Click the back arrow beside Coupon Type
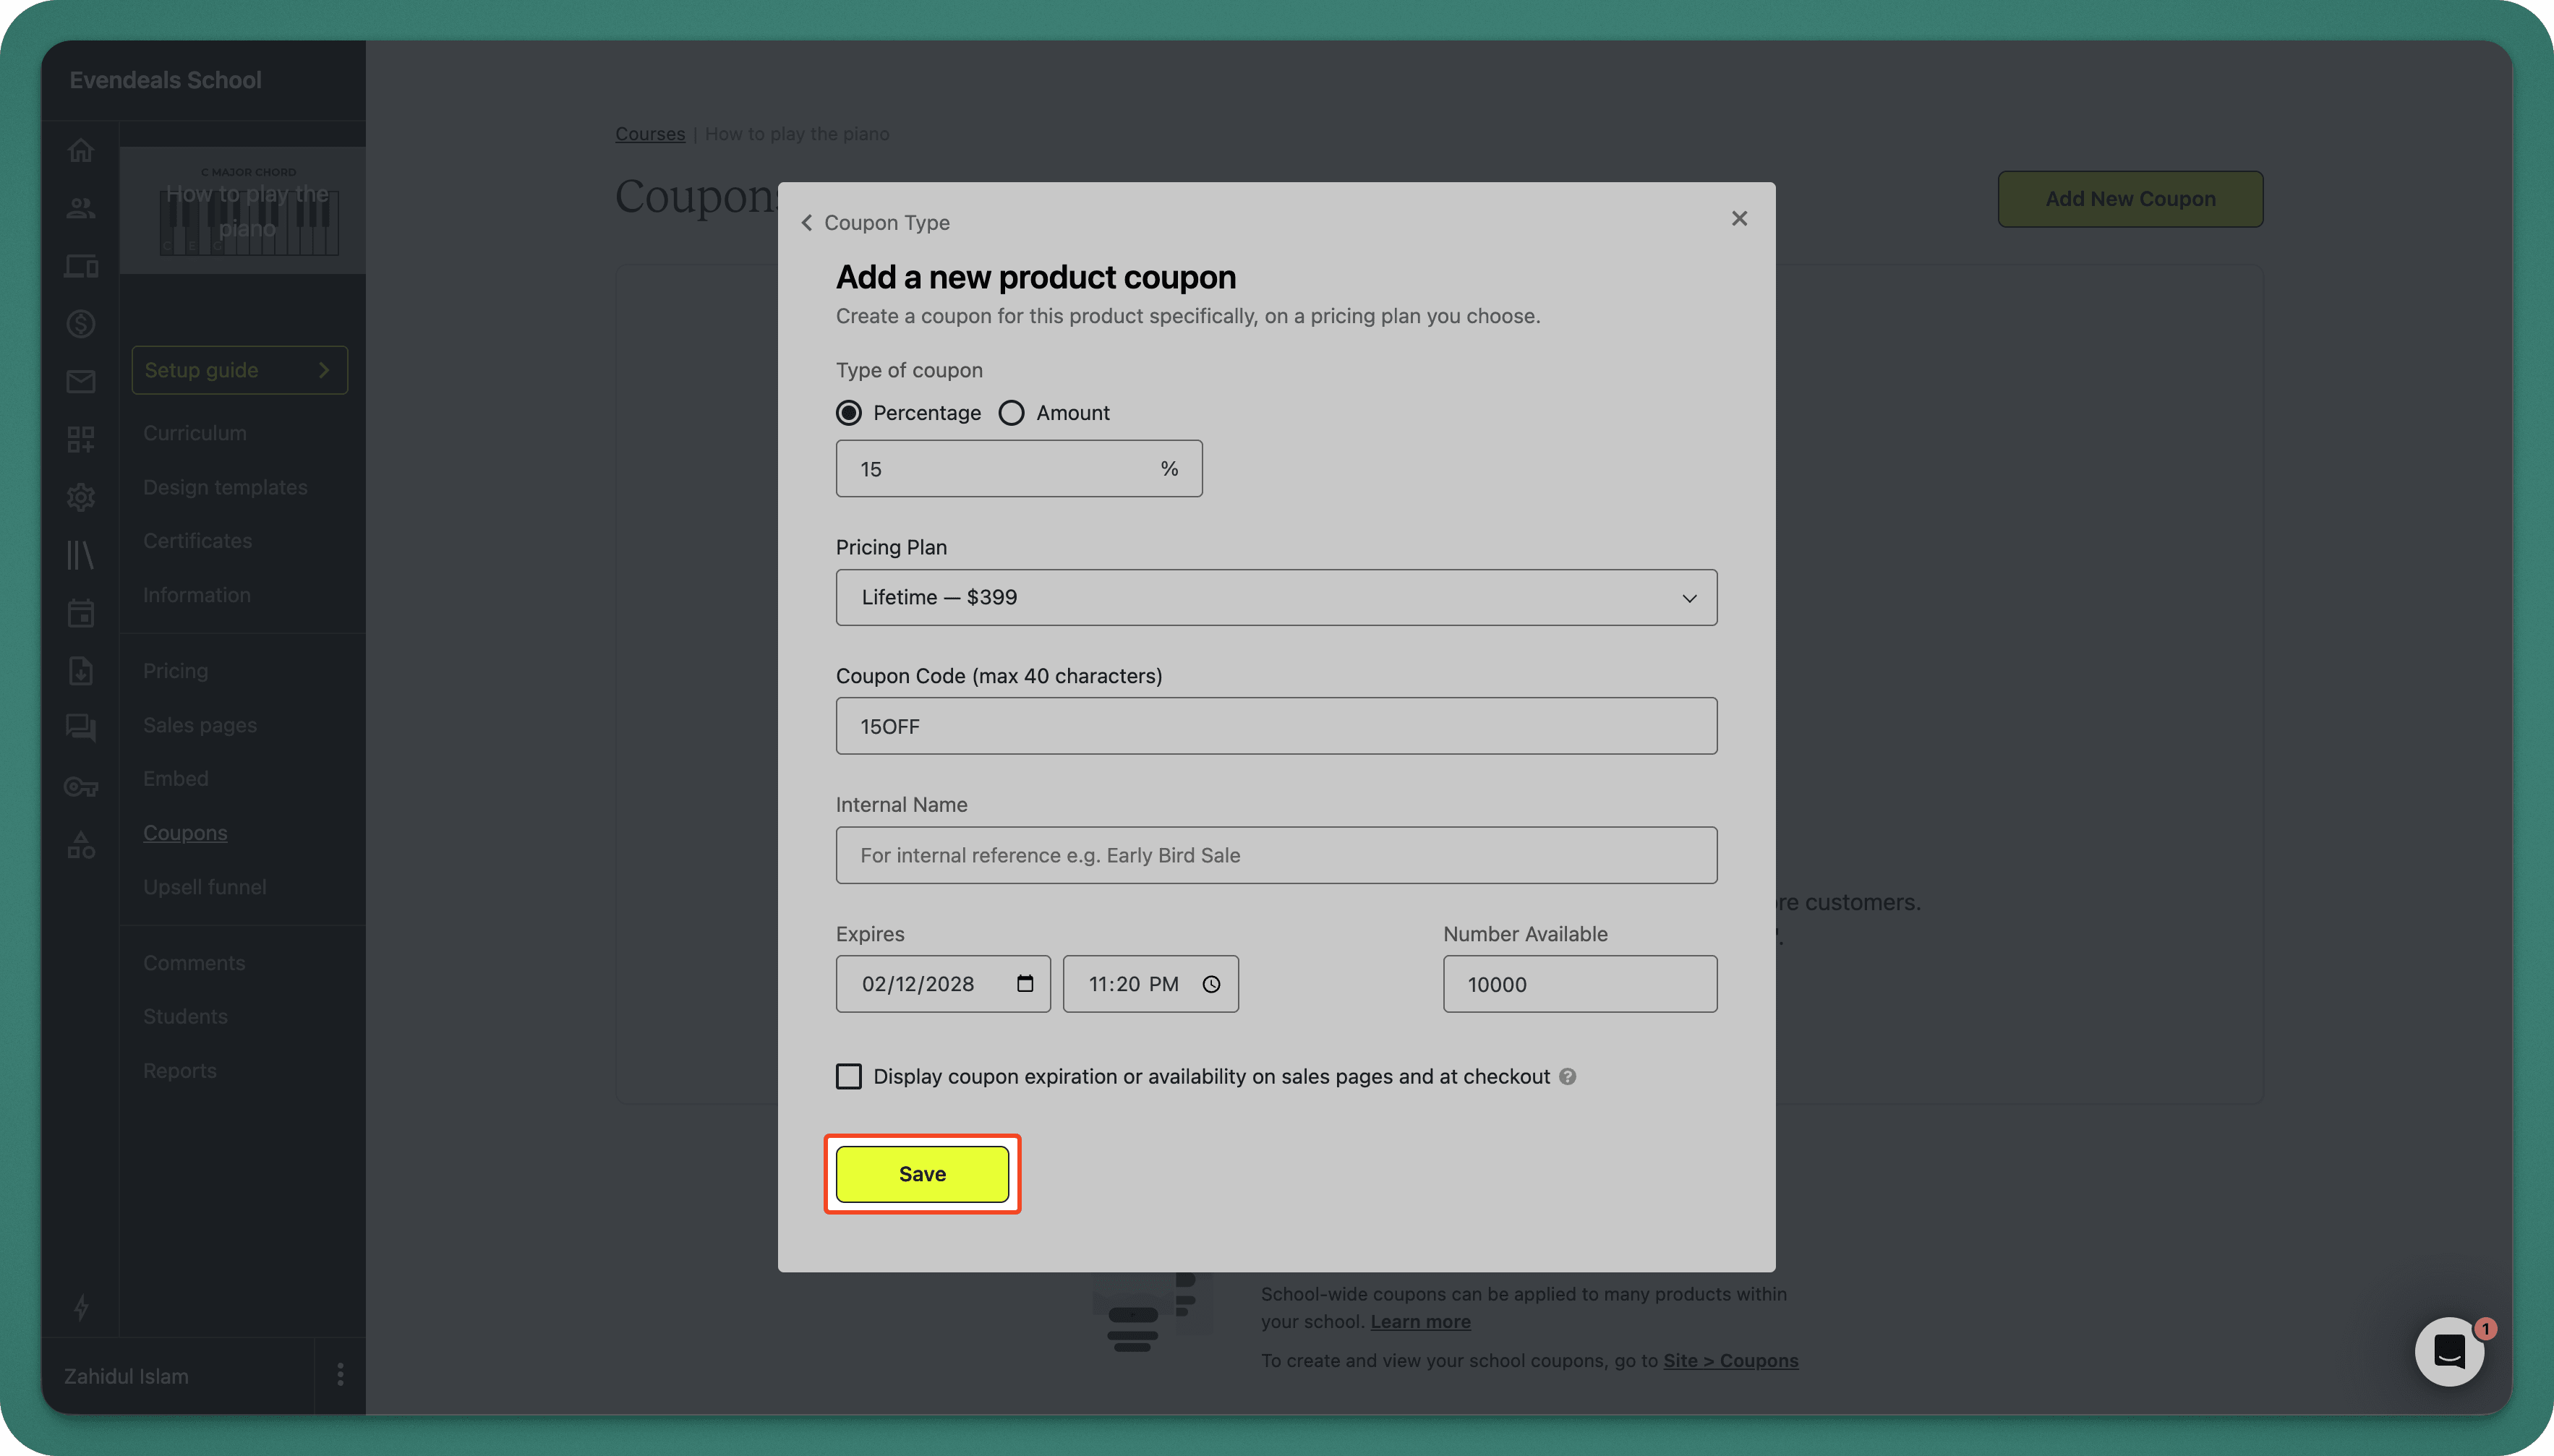 pyautogui.click(x=806, y=222)
